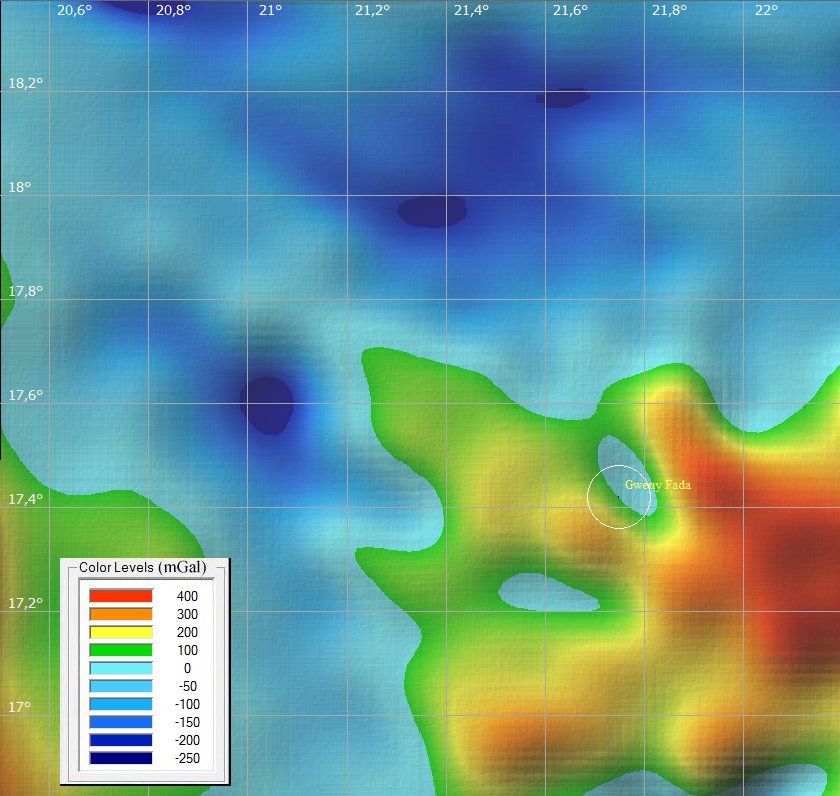Click the 21,6° longitude label

[x=571, y=10]
